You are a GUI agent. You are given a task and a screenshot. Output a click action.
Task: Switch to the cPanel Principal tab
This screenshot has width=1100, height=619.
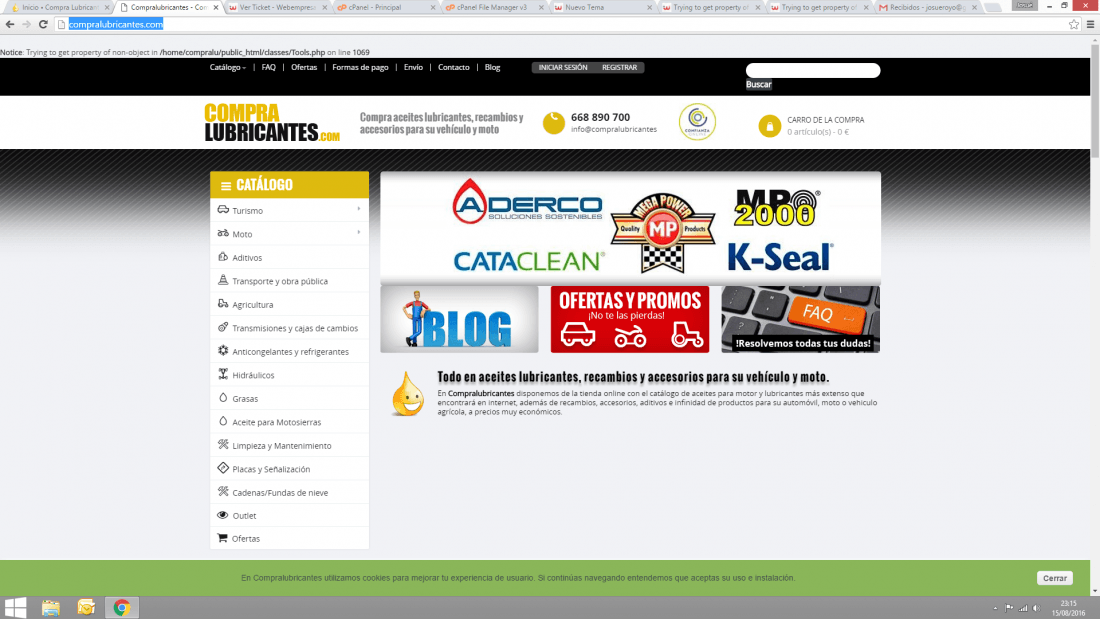click(x=384, y=8)
